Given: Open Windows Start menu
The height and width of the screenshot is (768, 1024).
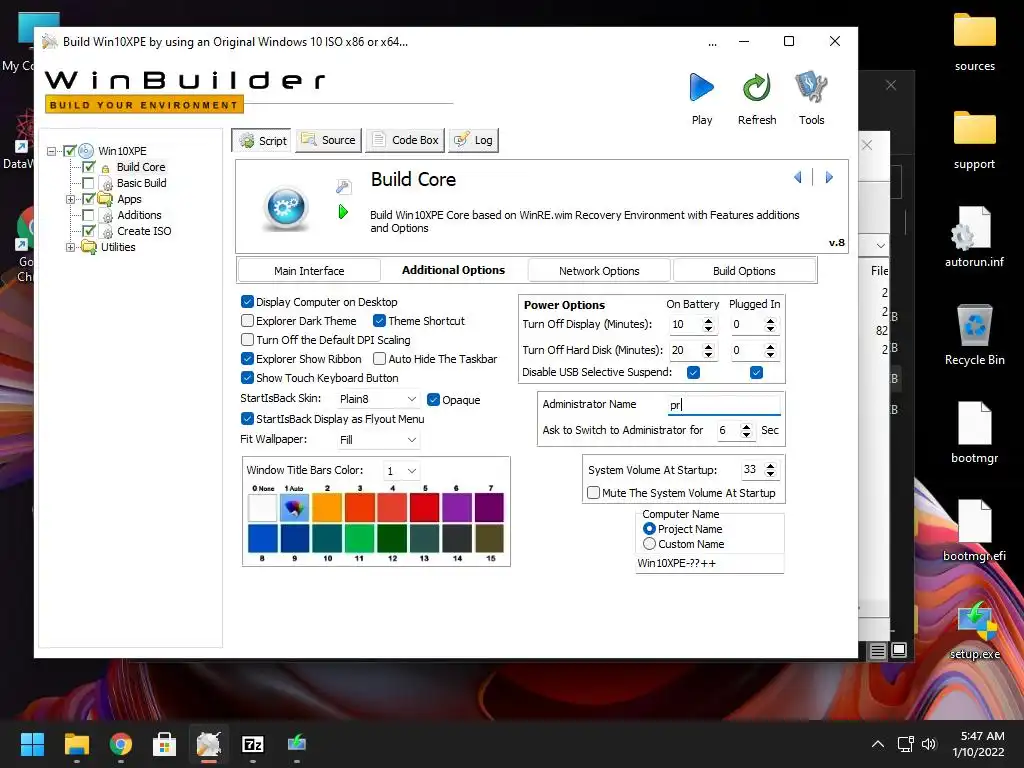Looking at the screenshot, I should [x=32, y=744].
